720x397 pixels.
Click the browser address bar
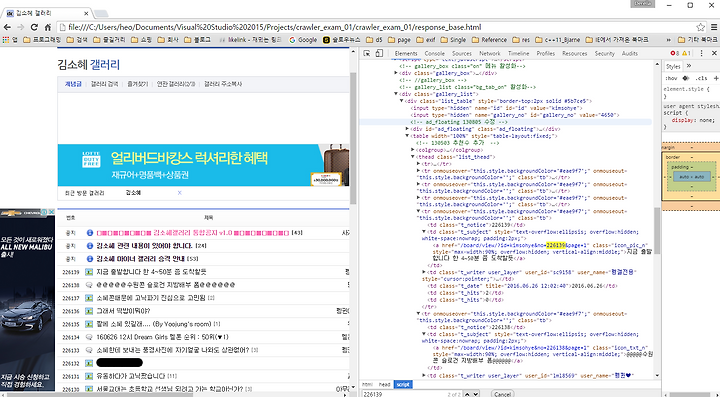tap(377, 27)
